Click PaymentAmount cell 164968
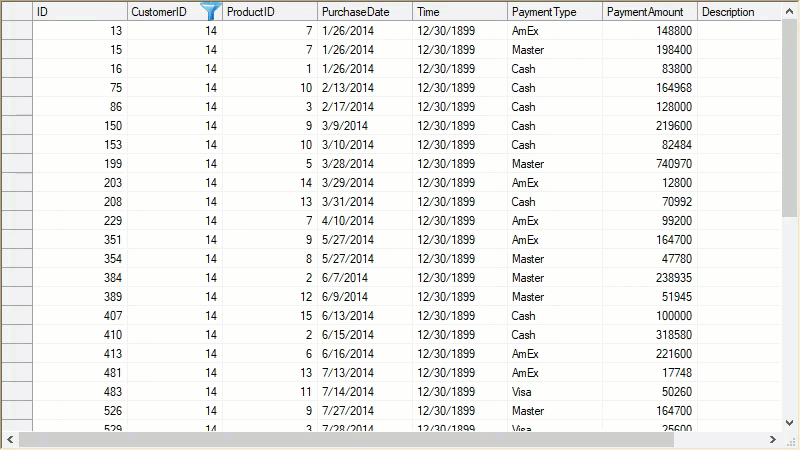The width and height of the screenshot is (800, 450). pyautogui.click(x=649, y=88)
